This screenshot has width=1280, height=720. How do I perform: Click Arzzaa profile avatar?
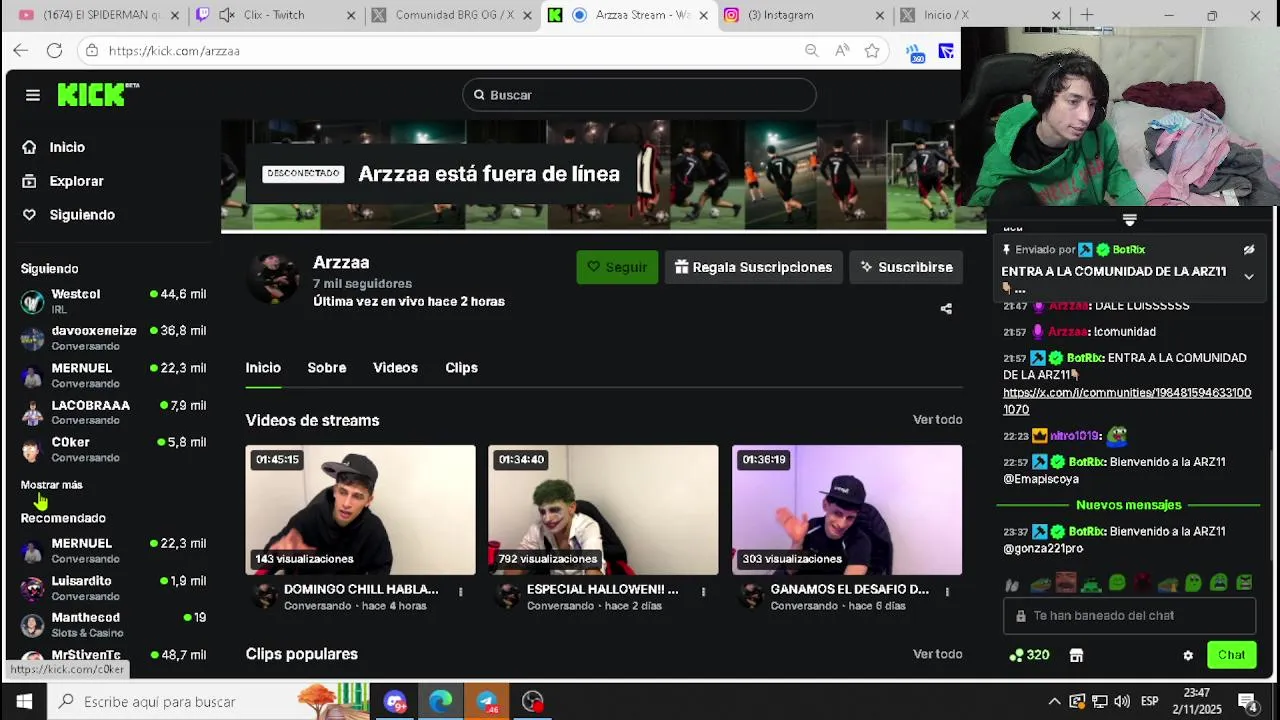[x=273, y=278]
